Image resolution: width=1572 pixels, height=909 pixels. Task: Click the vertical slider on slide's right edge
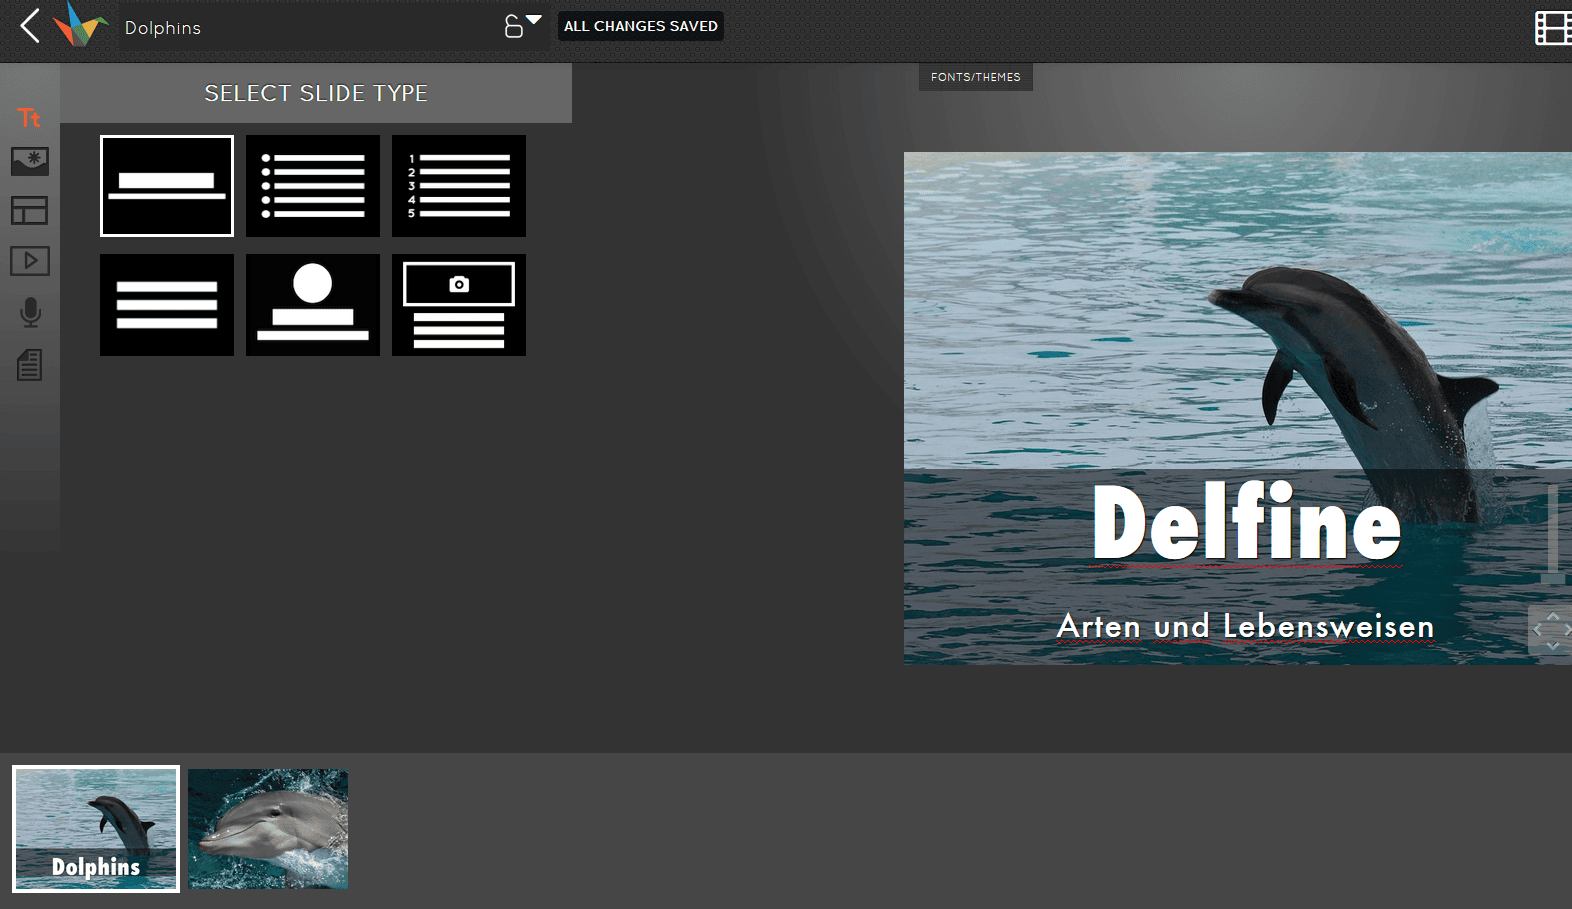(x=1552, y=530)
